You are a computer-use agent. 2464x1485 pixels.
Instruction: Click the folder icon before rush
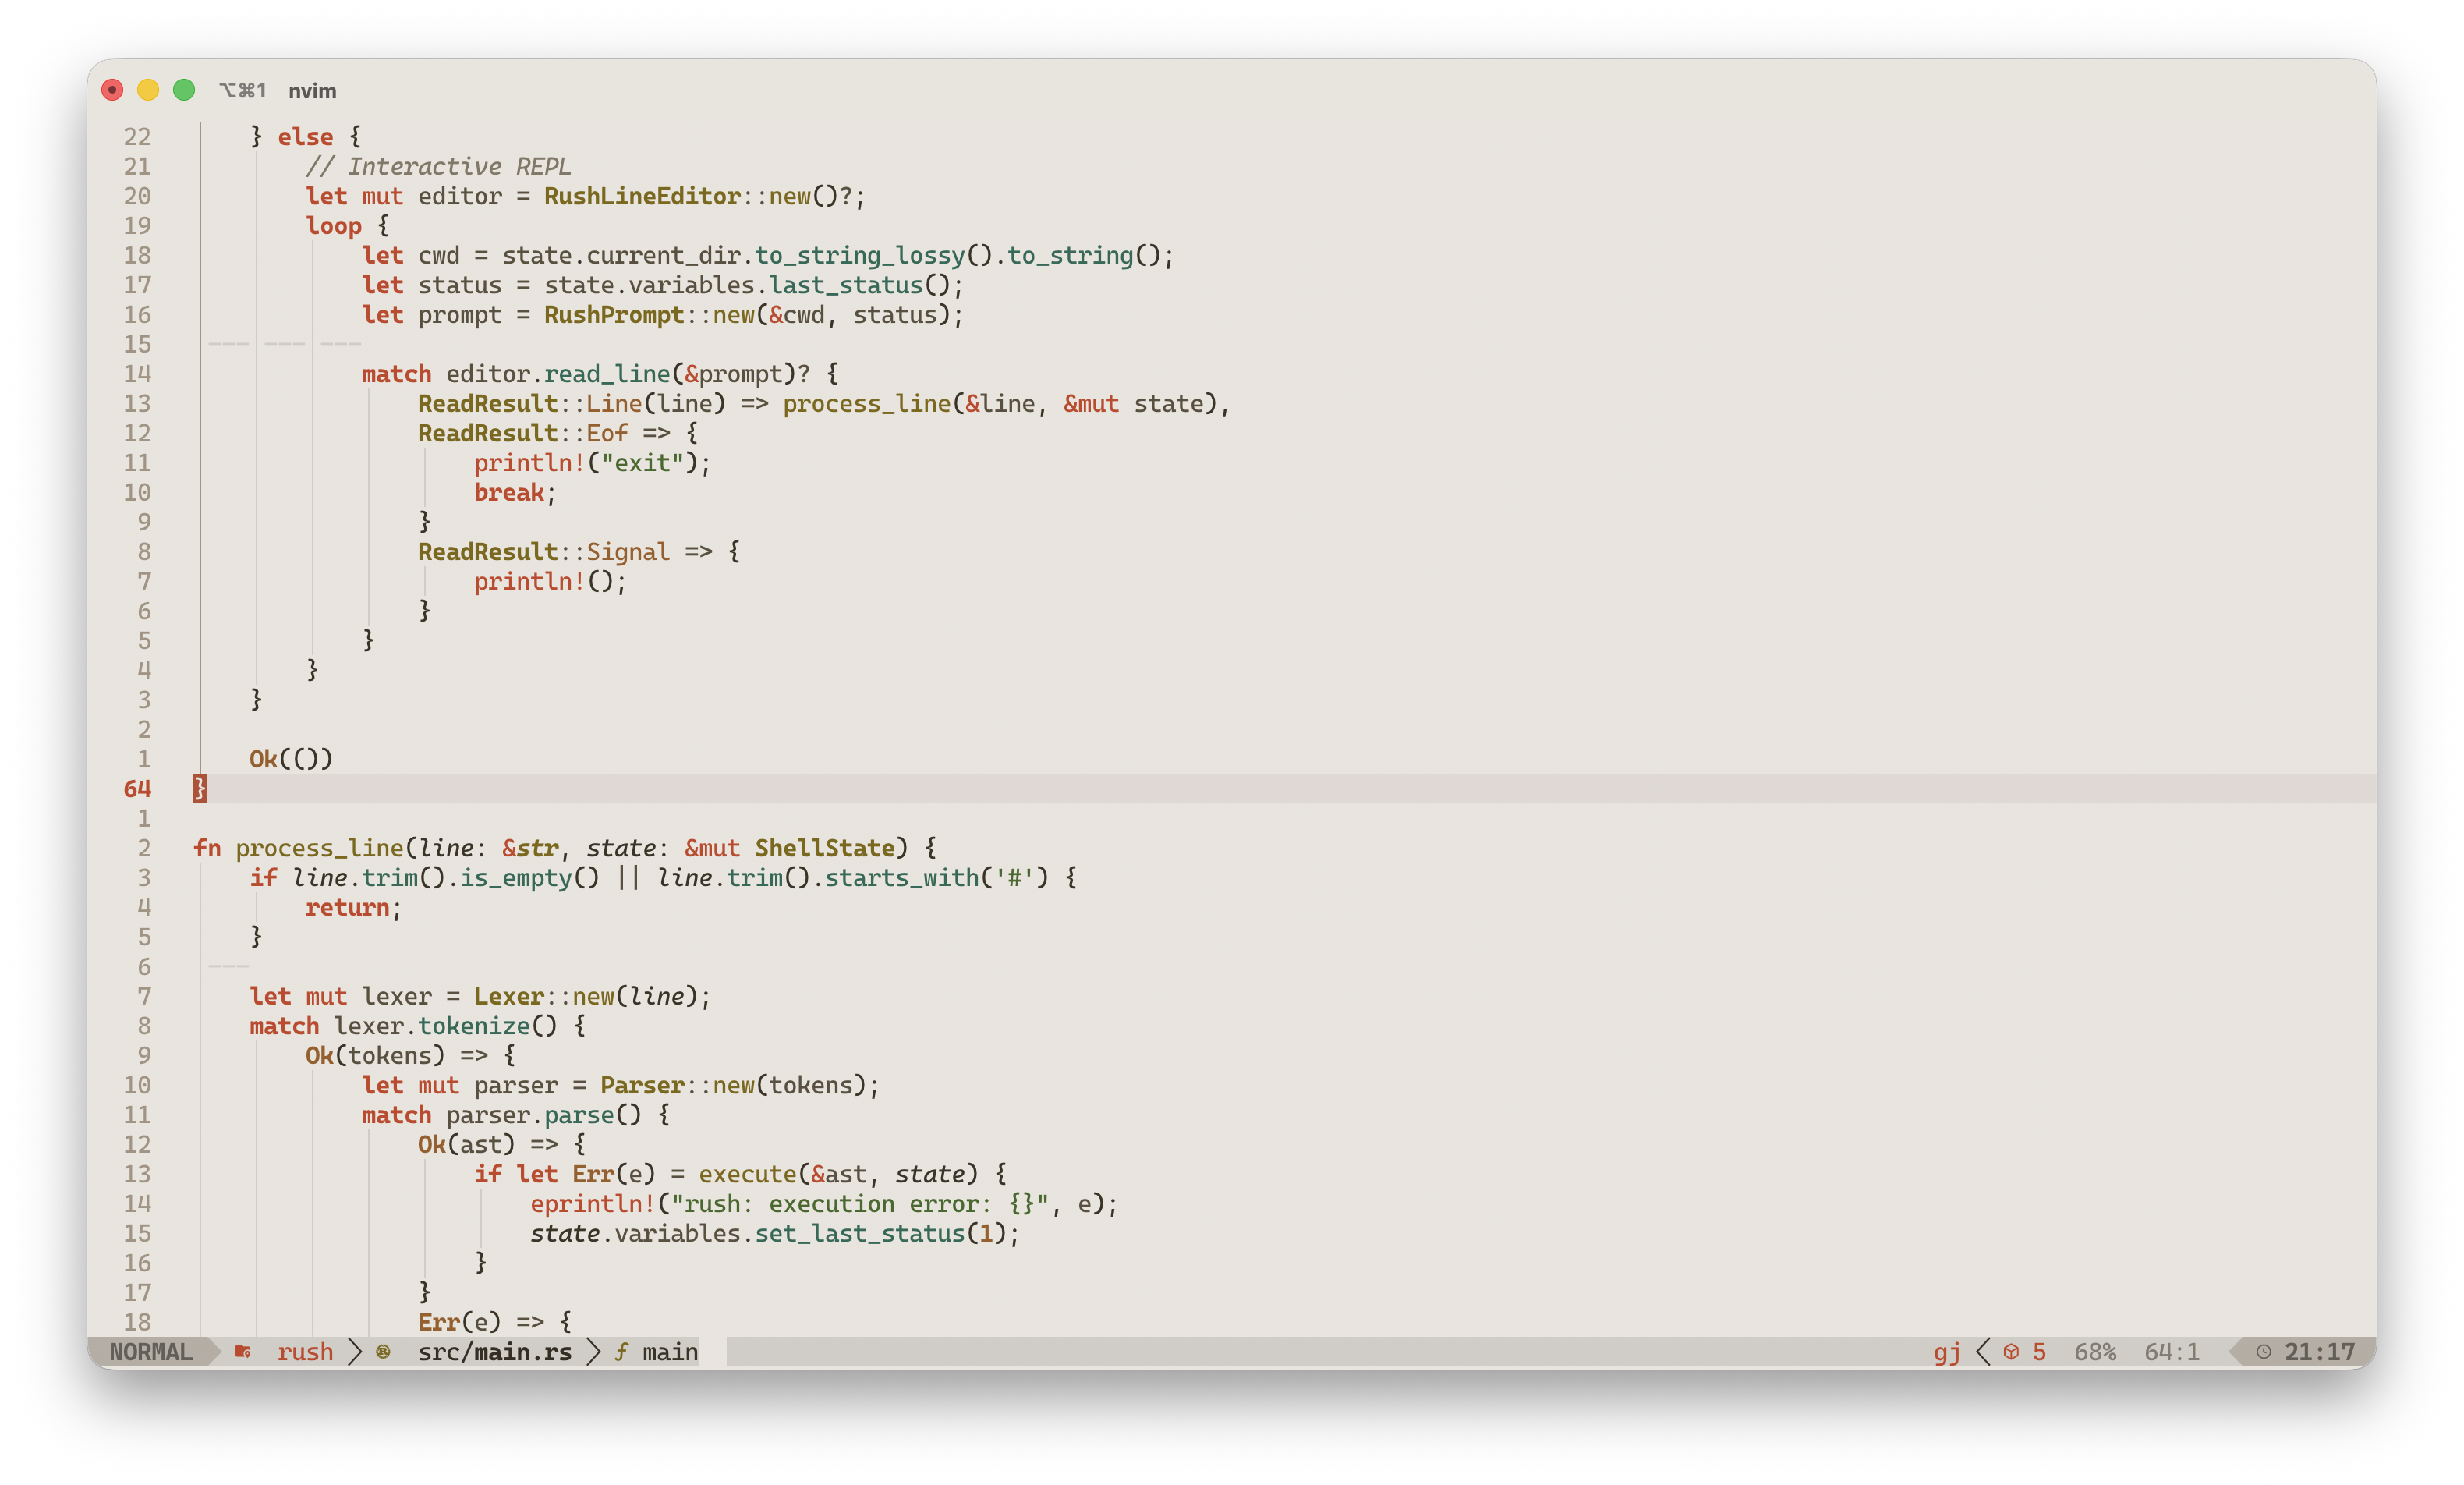(242, 1352)
